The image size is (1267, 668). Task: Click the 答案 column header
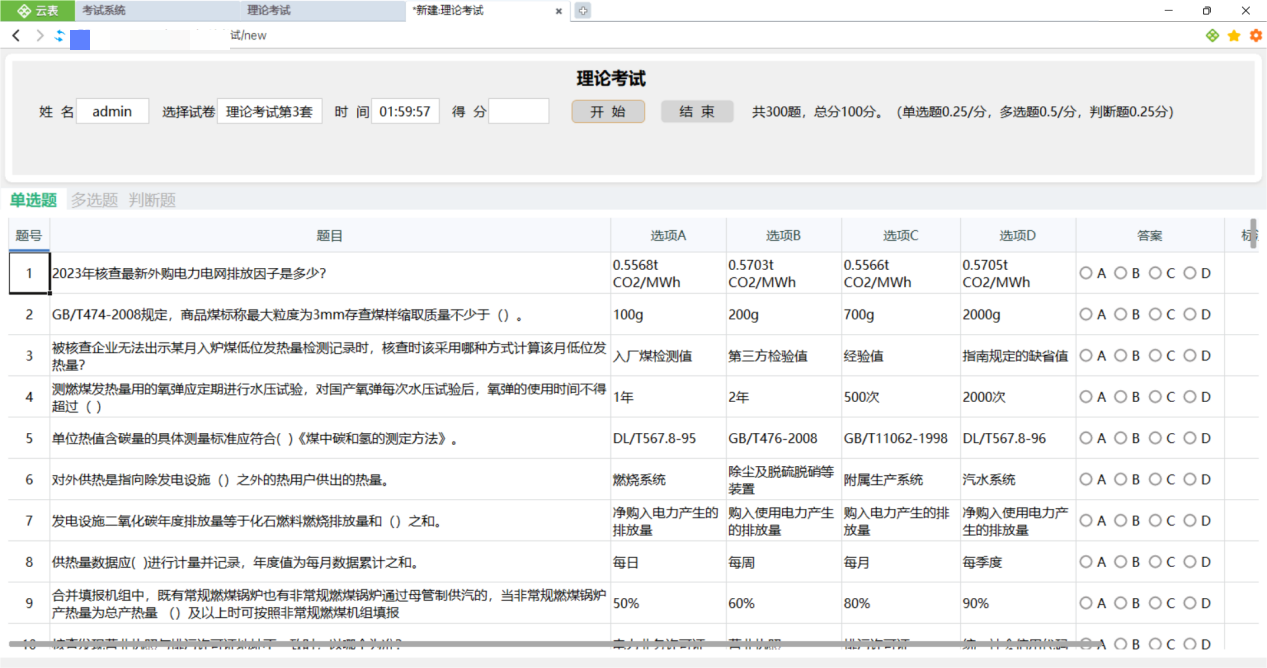click(x=1150, y=236)
